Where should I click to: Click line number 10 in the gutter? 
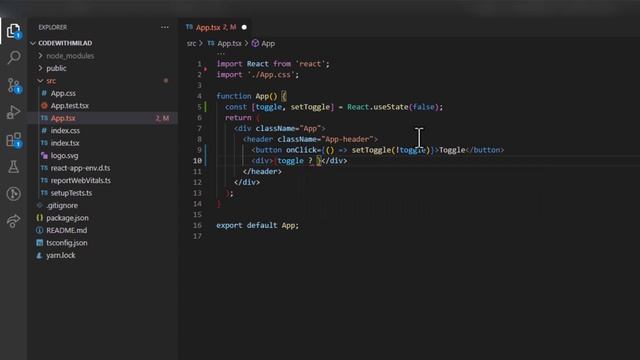pos(198,161)
